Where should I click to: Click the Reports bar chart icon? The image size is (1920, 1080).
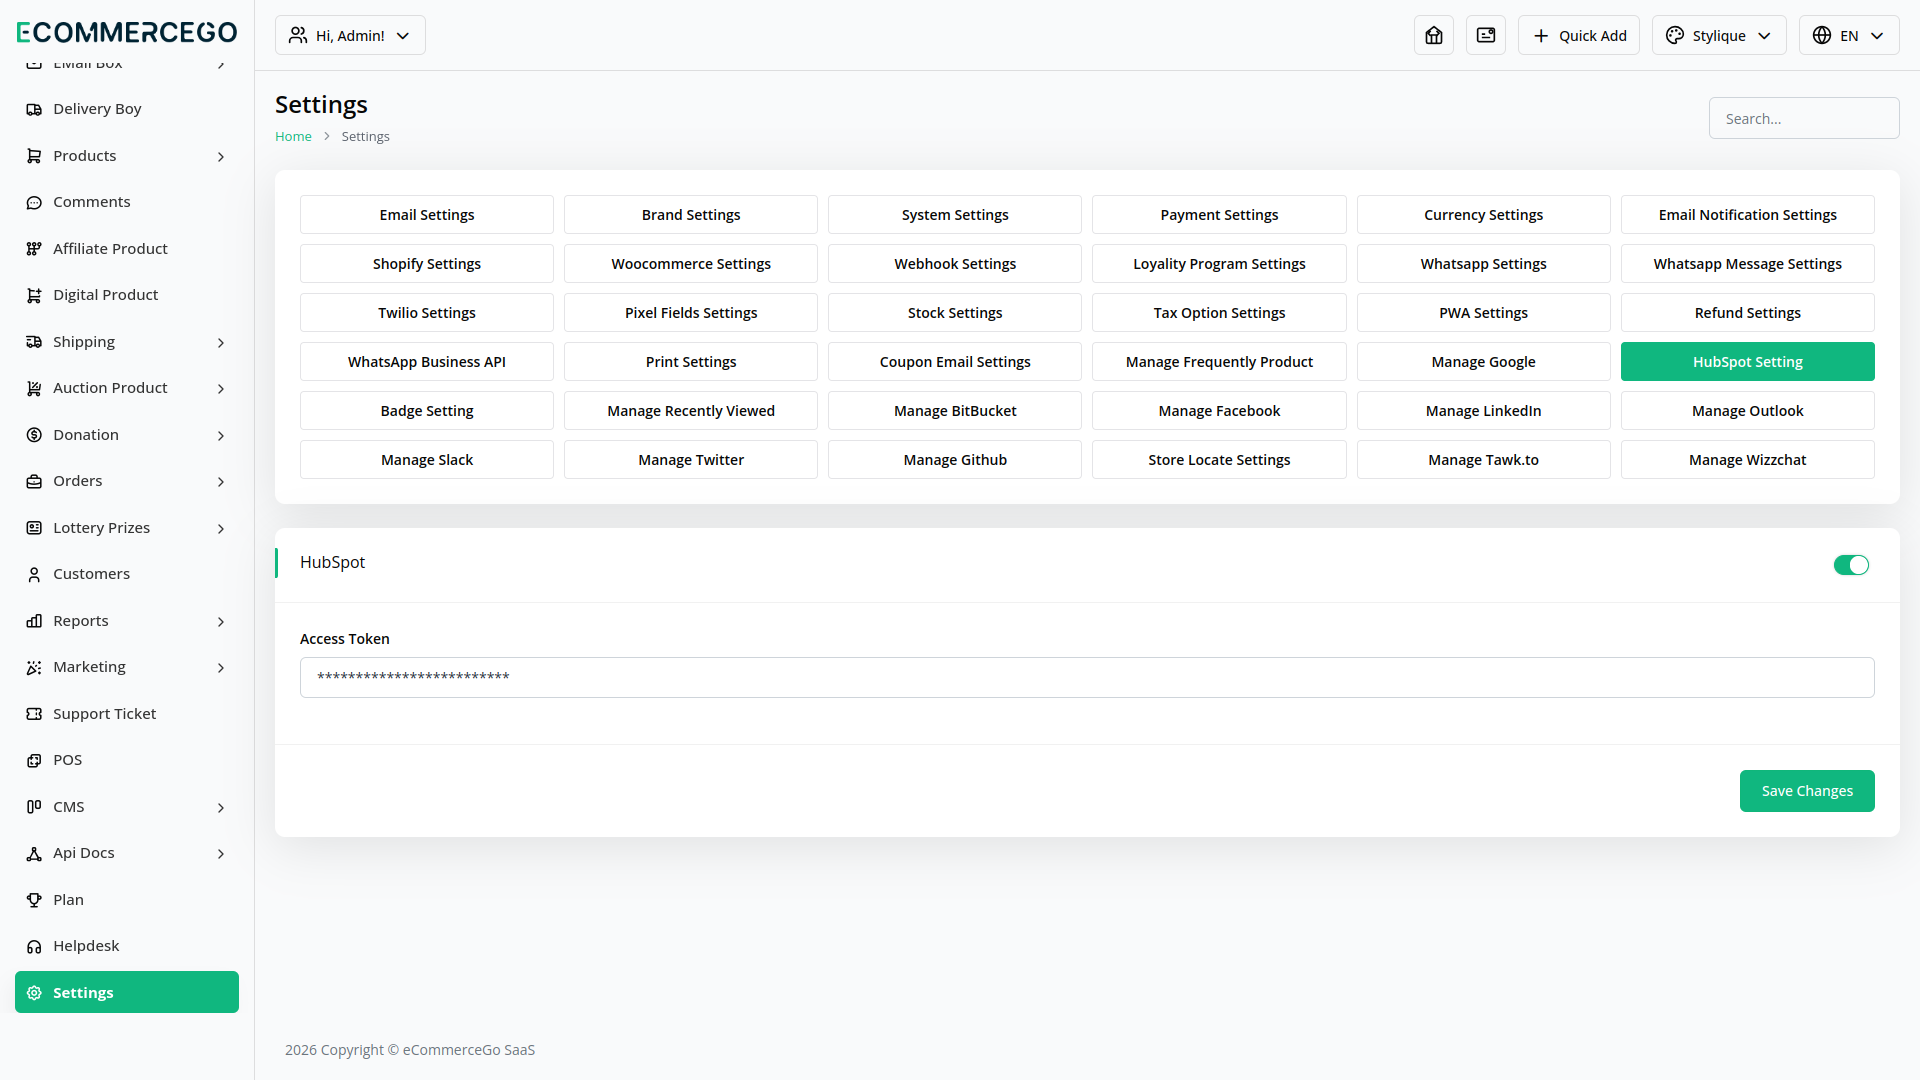(x=34, y=621)
